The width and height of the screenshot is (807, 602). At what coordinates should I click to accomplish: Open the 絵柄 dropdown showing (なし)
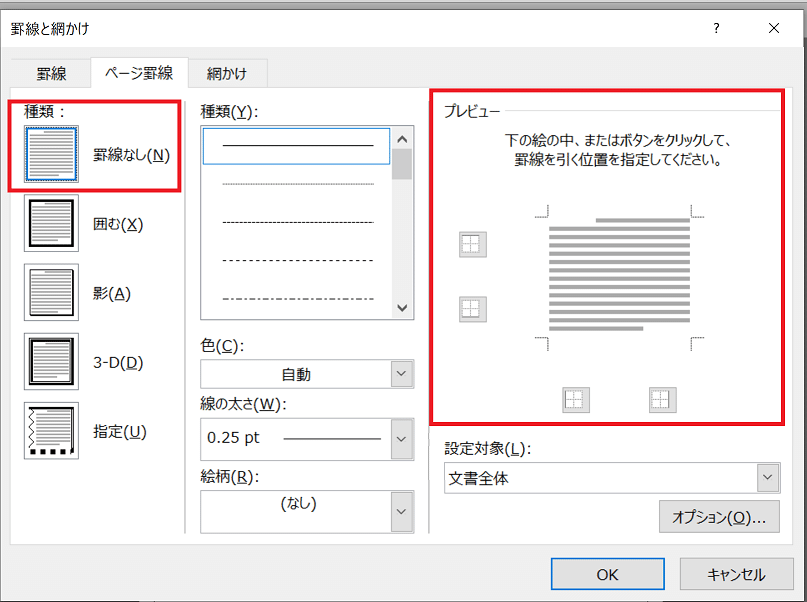pos(307,511)
